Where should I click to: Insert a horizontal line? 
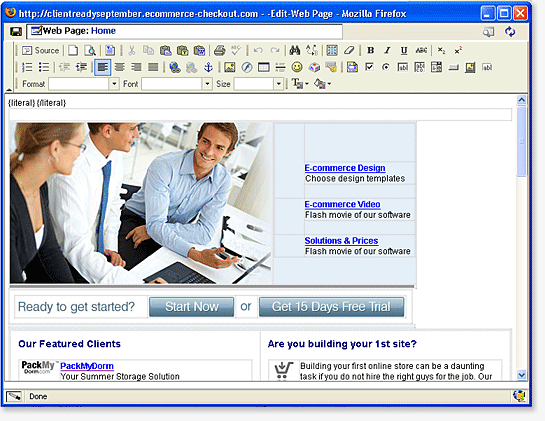(x=280, y=67)
